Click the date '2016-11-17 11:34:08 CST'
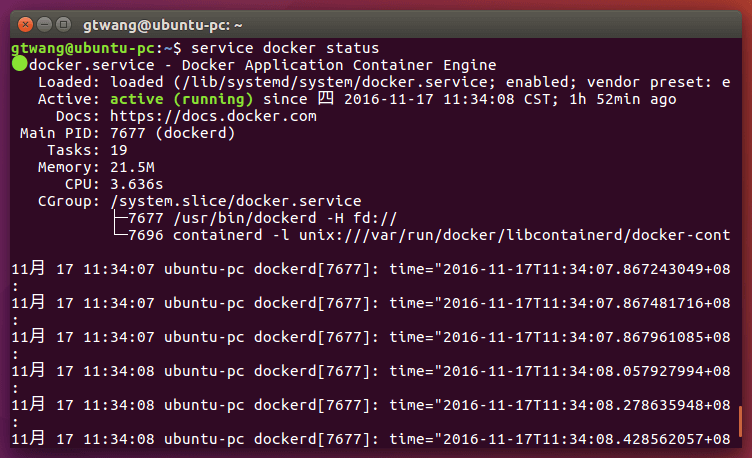 pyautogui.click(x=449, y=99)
